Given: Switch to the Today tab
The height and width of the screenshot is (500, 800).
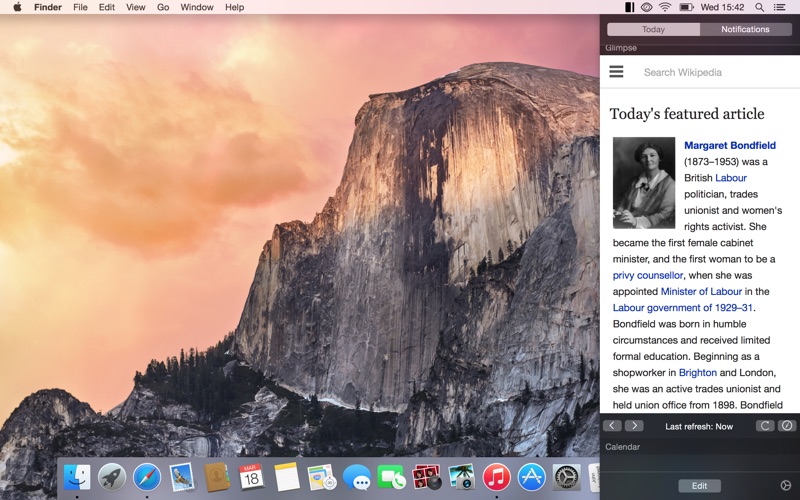Looking at the screenshot, I should (653, 29).
